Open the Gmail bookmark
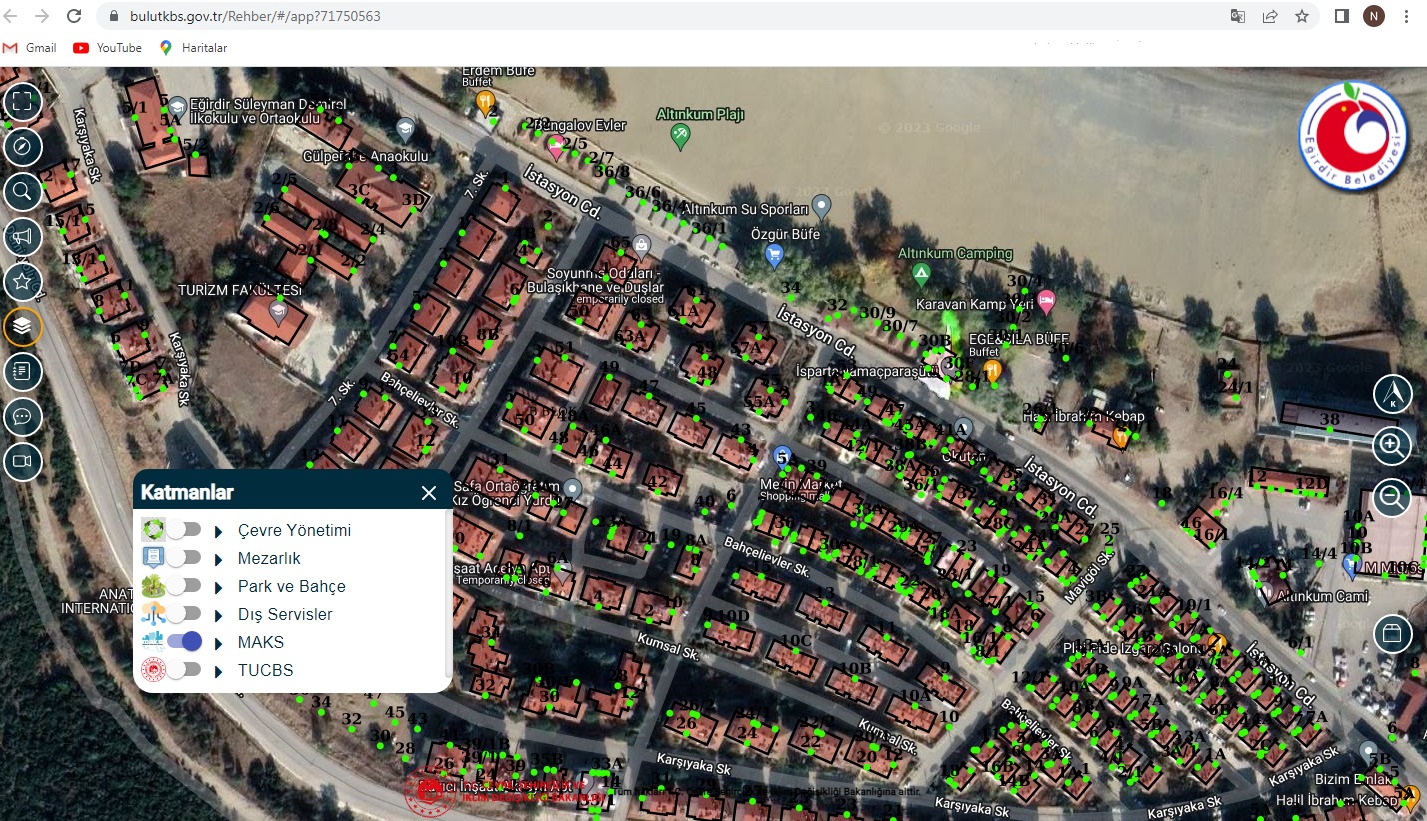Image resolution: width=1427 pixels, height=821 pixels. (30, 48)
